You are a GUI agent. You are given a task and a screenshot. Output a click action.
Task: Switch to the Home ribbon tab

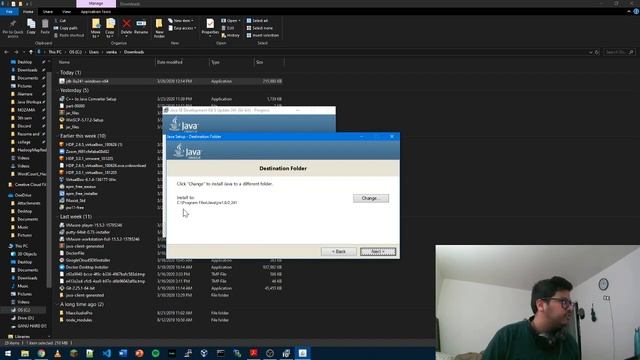pos(28,12)
